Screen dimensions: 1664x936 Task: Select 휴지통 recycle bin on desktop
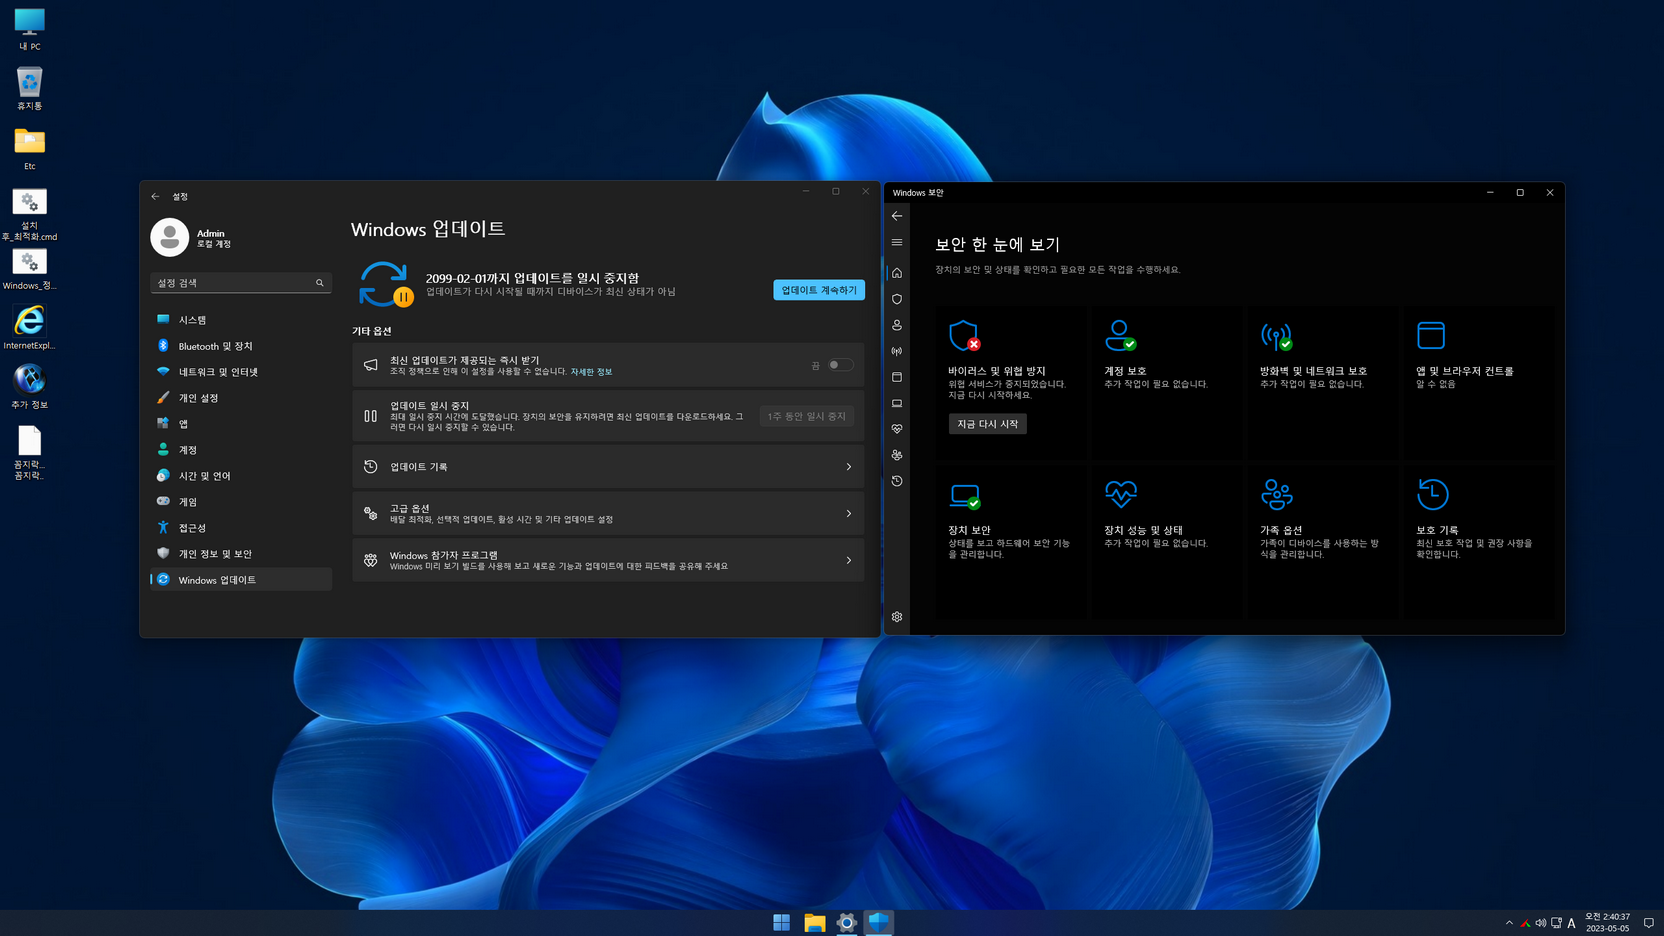pyautogui.click(x=29, y=89)
